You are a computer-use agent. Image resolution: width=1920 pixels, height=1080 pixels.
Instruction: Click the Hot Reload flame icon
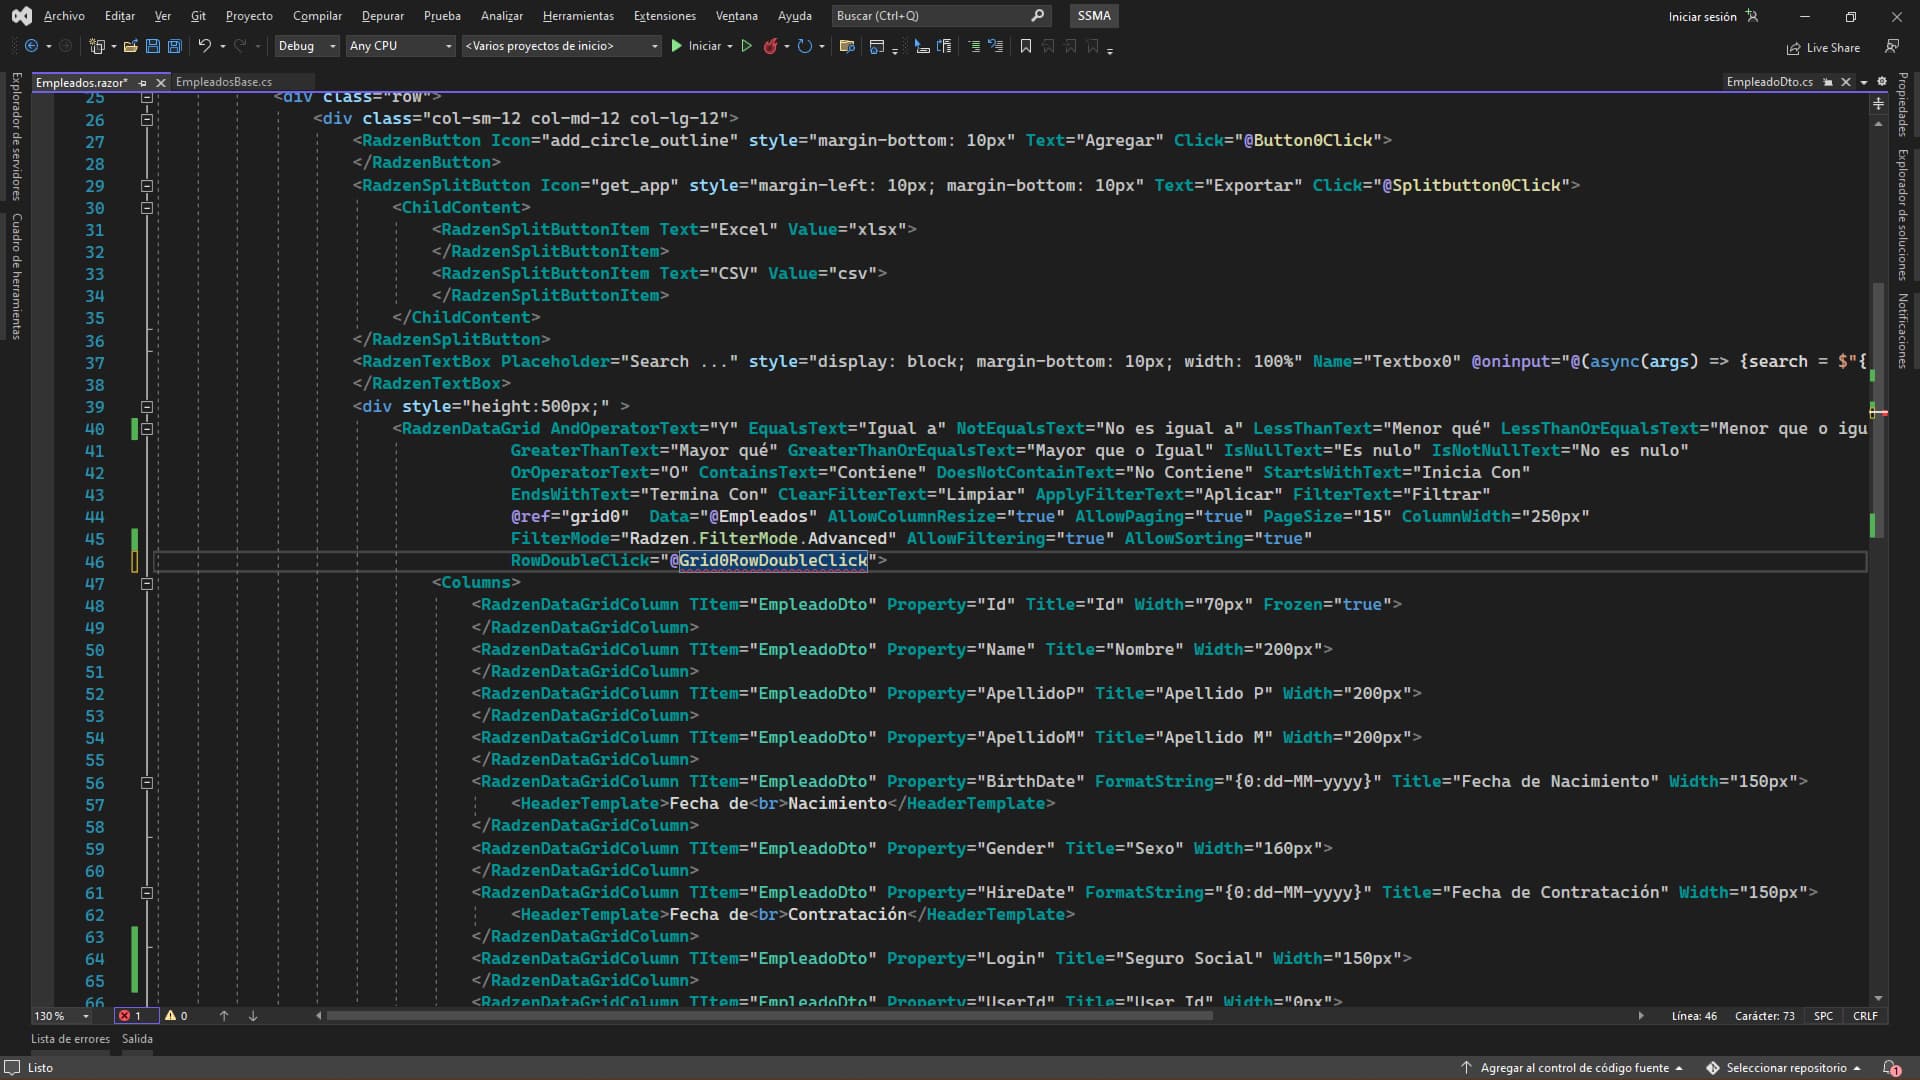[770, 46]
